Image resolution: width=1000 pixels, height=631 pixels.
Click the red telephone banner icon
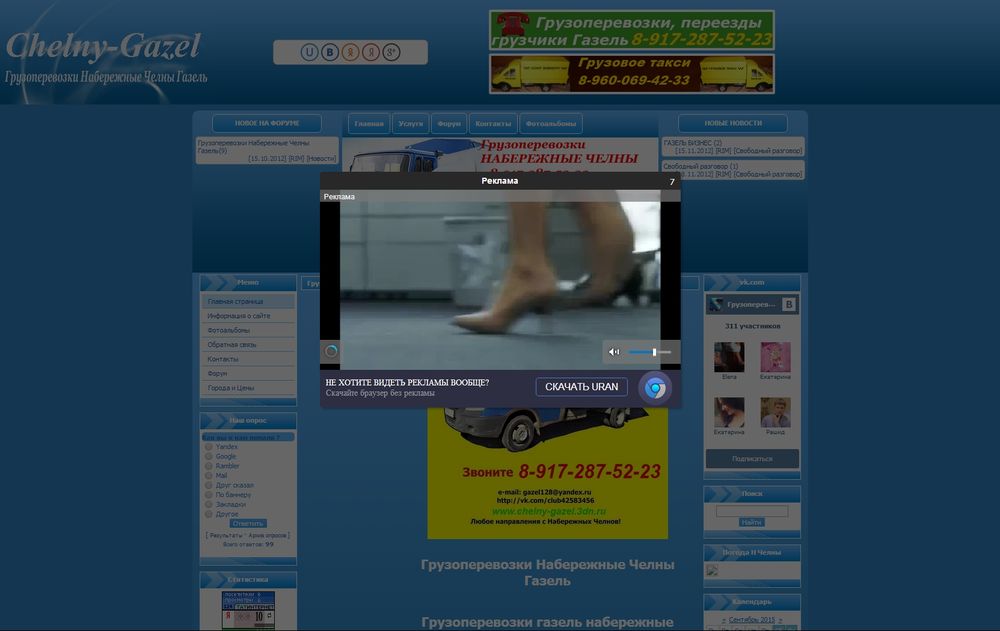[x=513, y=24]
